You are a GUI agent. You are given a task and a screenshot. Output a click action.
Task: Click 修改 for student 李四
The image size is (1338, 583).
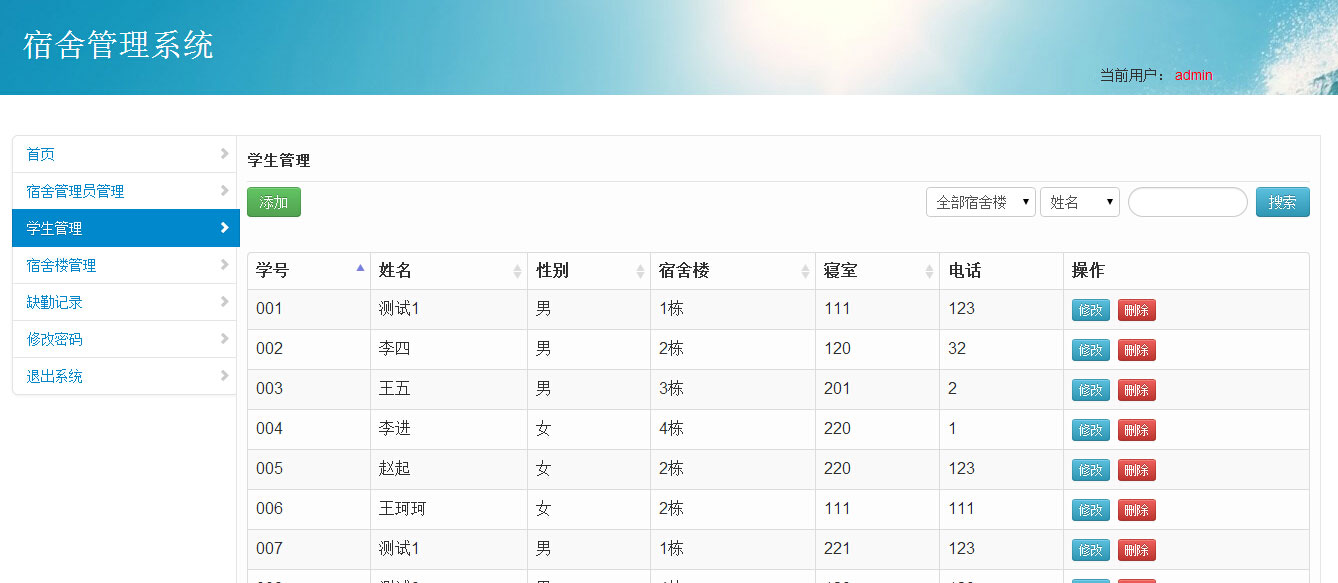pos(1089,349)
